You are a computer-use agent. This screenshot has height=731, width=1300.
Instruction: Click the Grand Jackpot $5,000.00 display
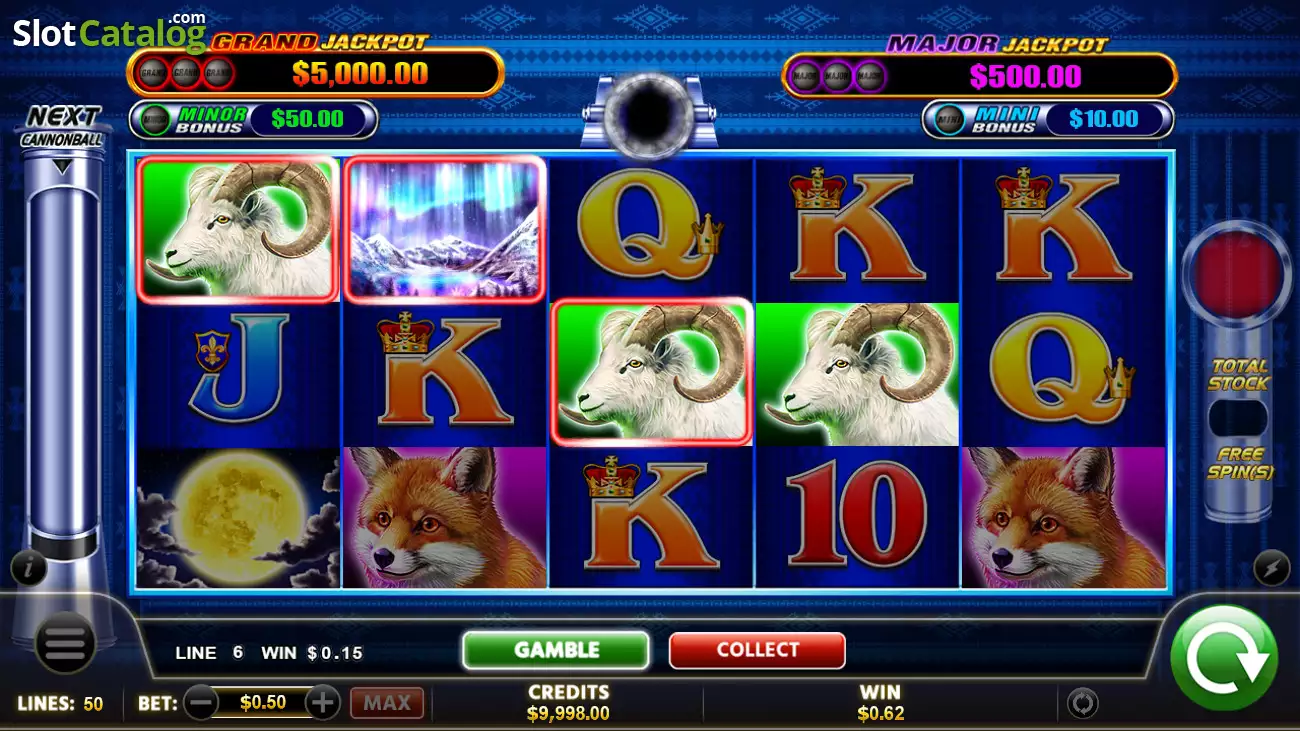[x=315, y=72]
